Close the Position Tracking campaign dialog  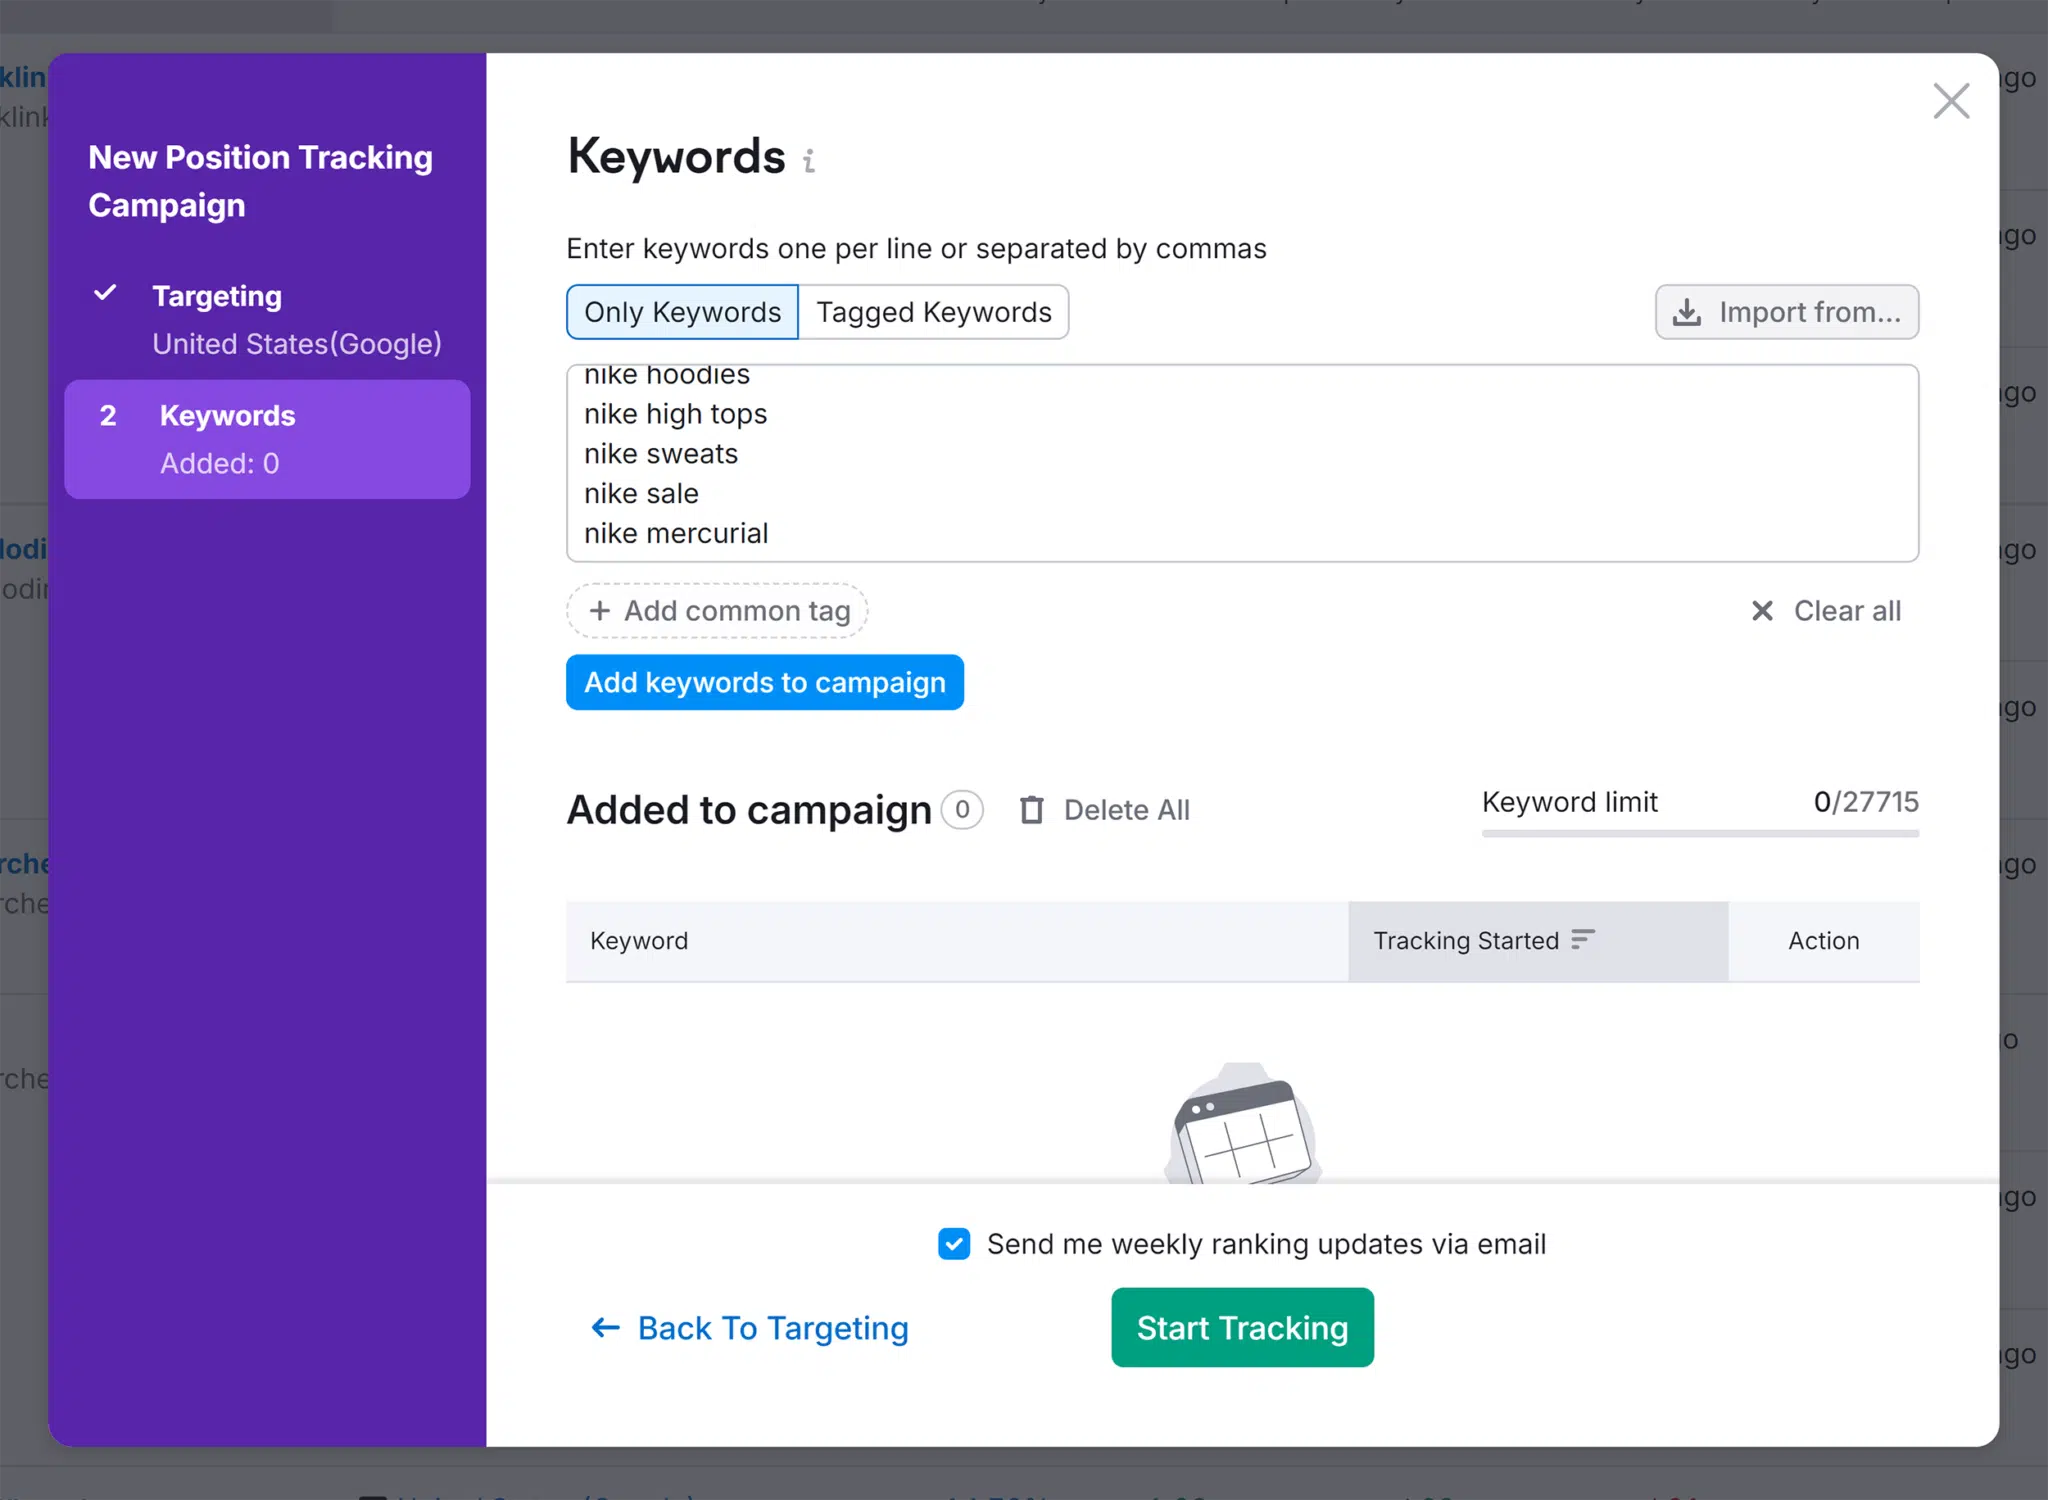click(x=1951, y=101)
